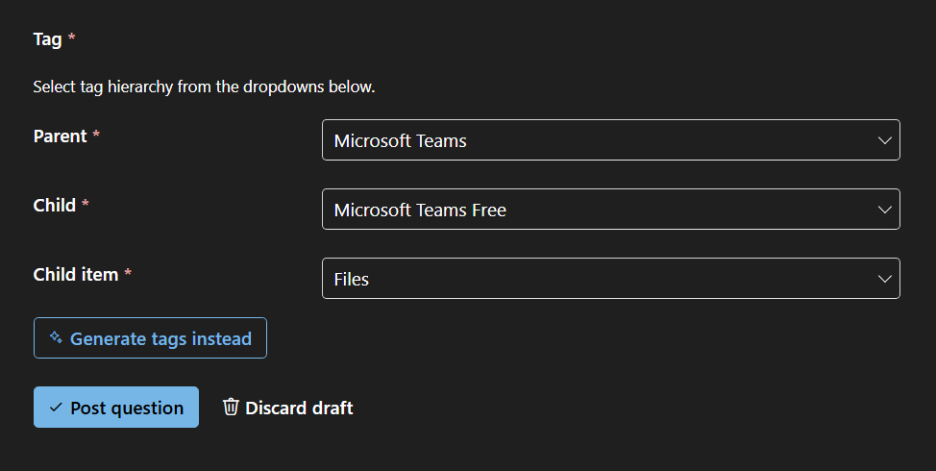This screenshot has height=471, width=936.
Task: Click the Post question button
Action: click(116, 408)
